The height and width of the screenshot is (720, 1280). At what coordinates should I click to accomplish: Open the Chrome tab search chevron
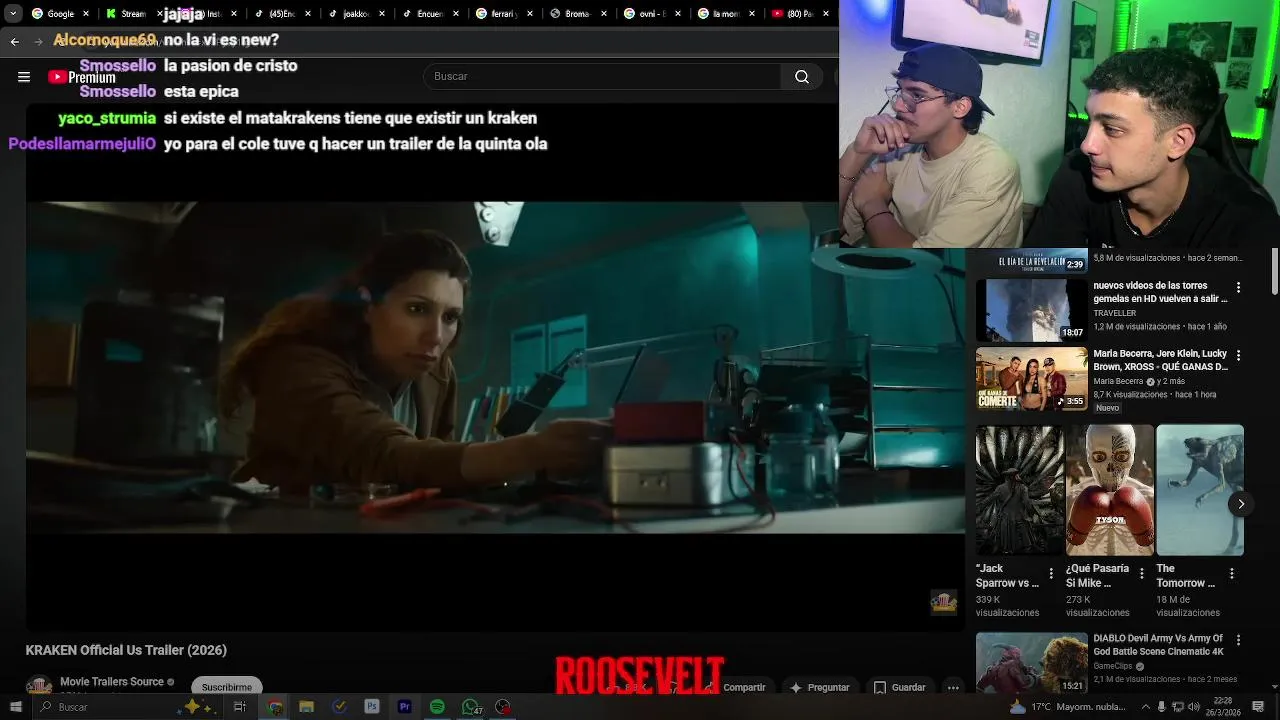[12, 14]
